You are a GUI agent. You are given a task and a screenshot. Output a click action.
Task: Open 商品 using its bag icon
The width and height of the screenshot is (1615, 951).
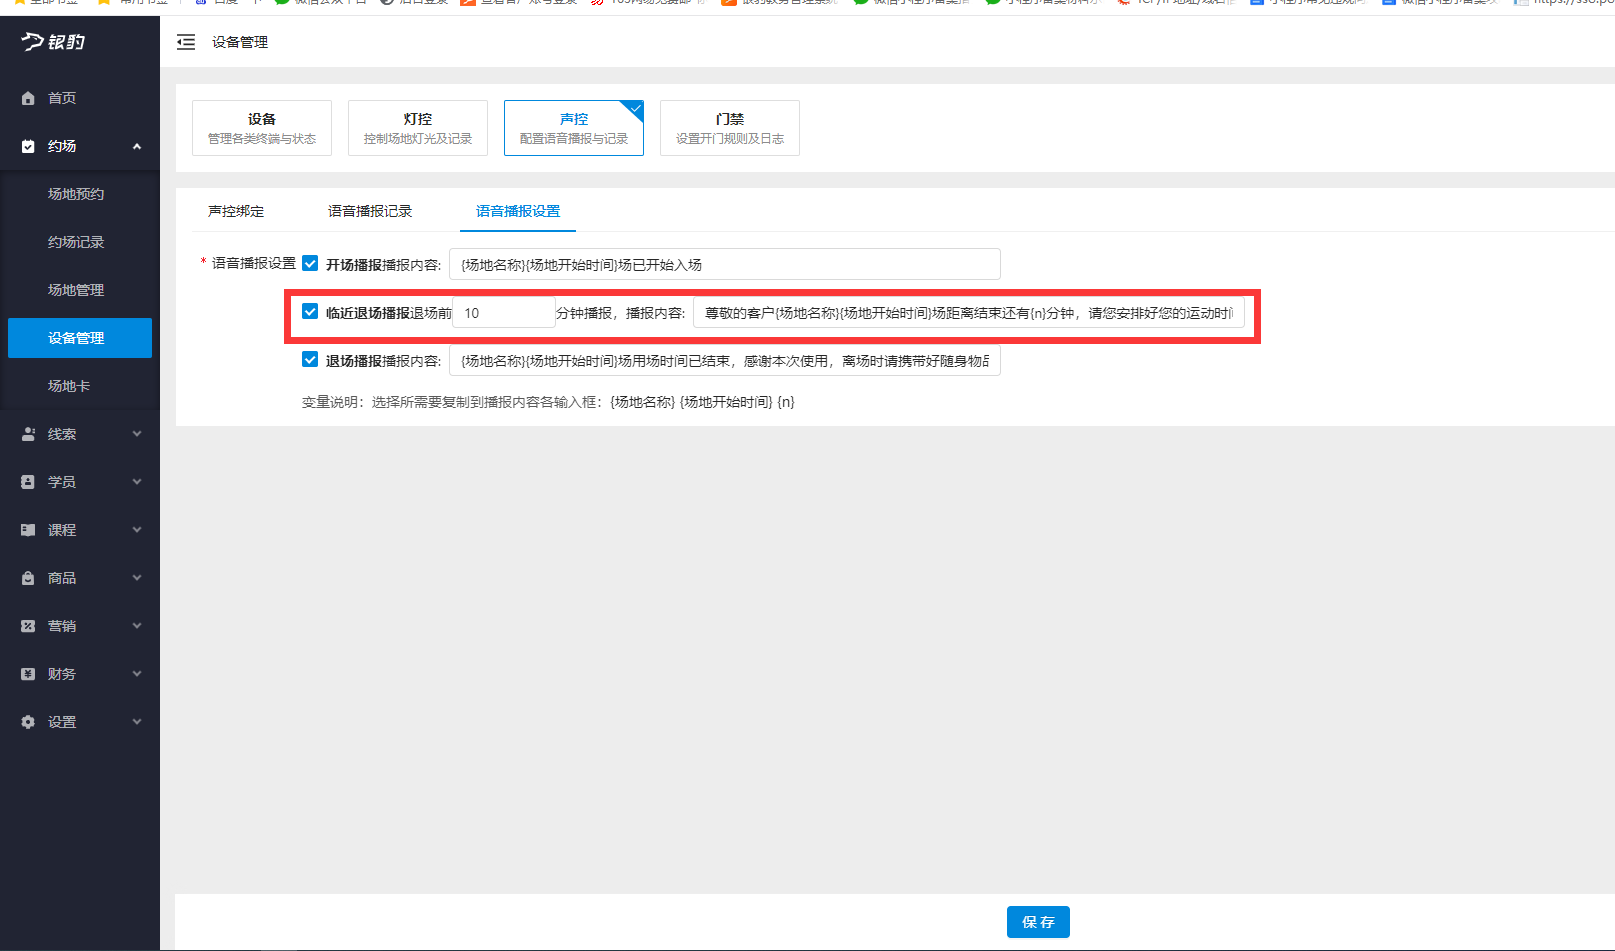28,577
